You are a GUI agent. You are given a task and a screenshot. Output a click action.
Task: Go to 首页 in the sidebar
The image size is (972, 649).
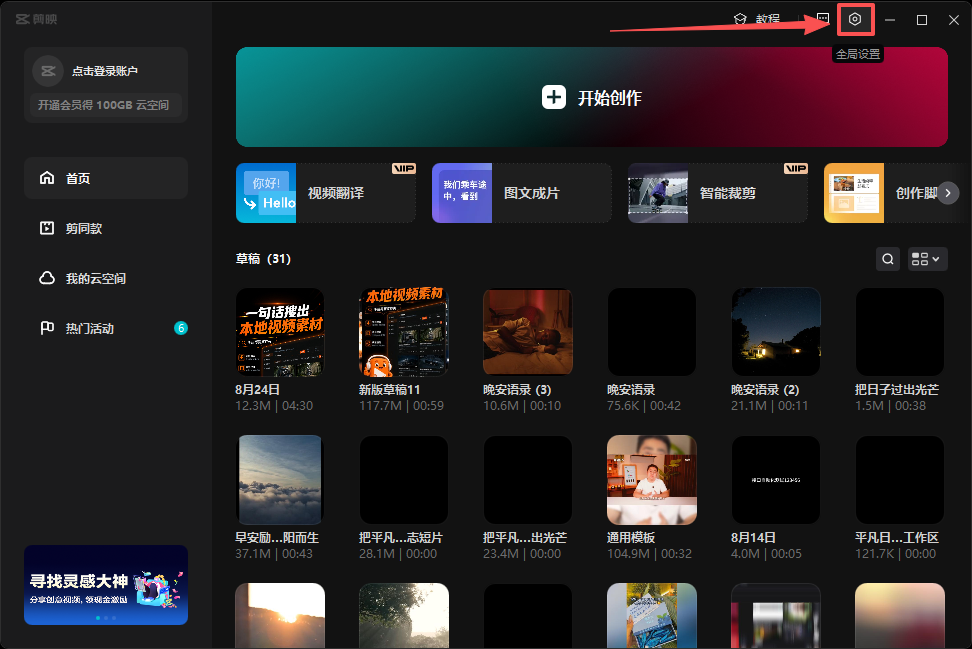(106, 178)
